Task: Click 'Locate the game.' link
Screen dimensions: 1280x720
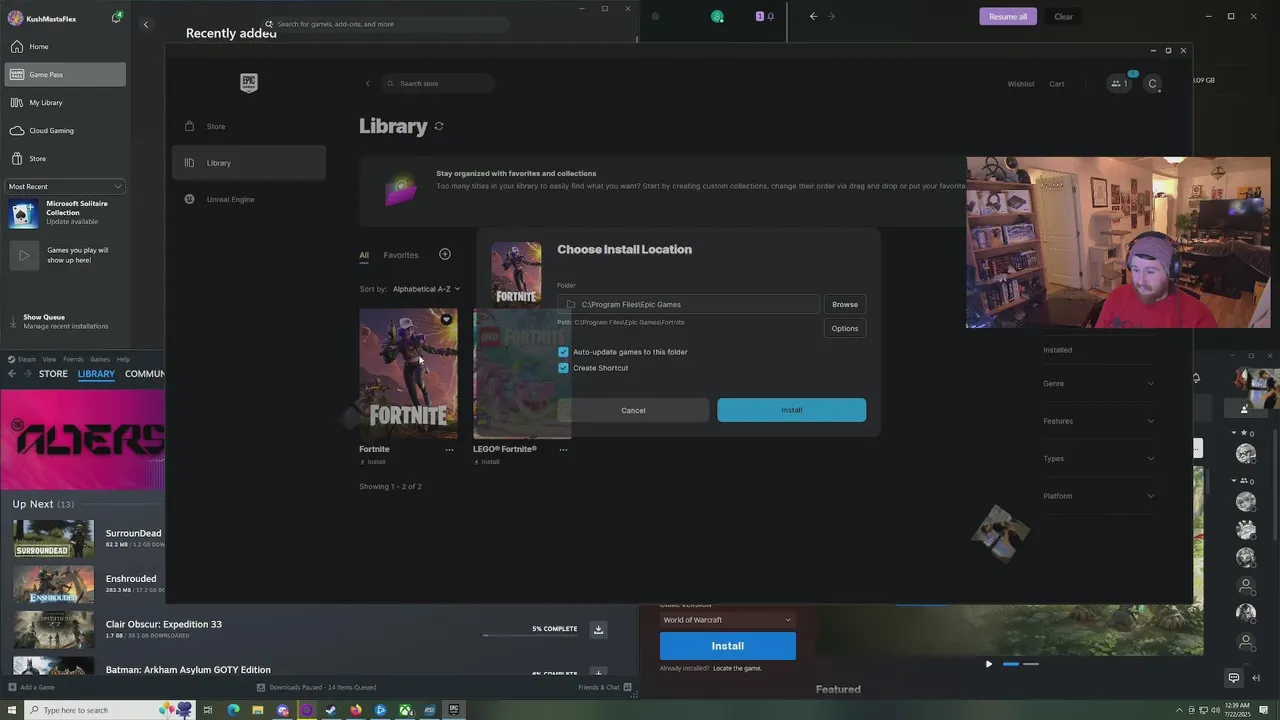Action: [x=737, y=668]
